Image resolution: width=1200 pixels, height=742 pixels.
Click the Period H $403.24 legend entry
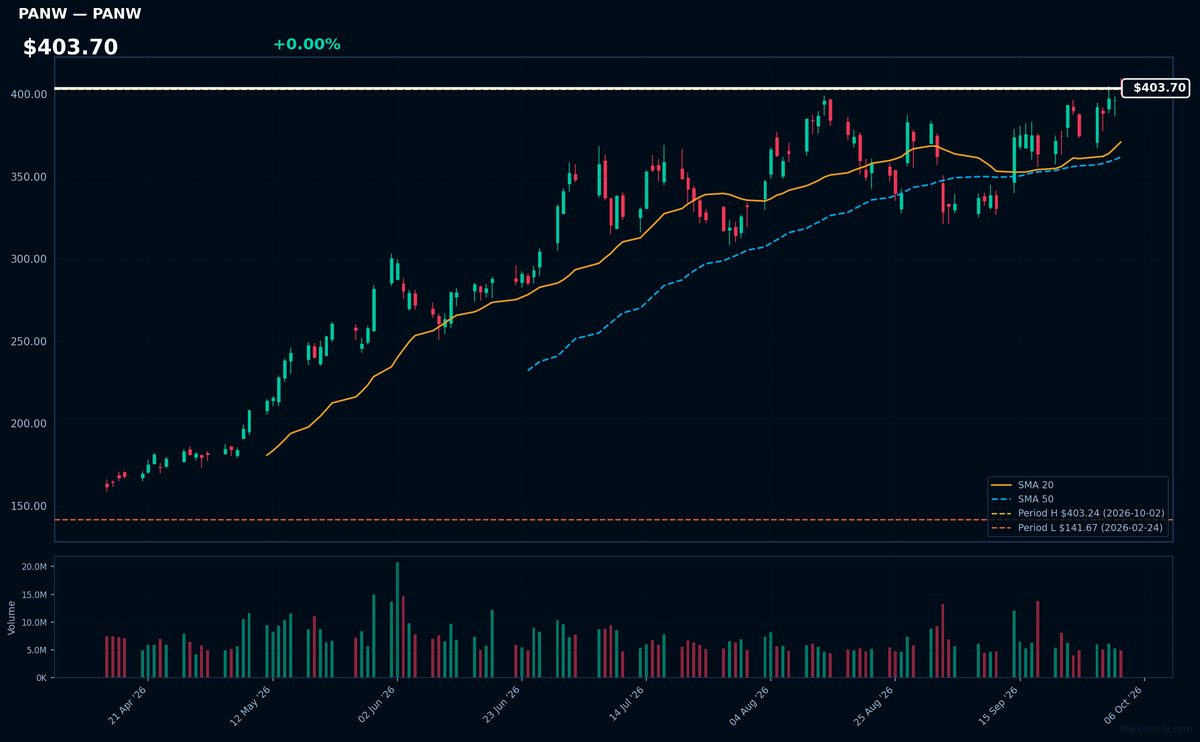tap(1077, 513)
